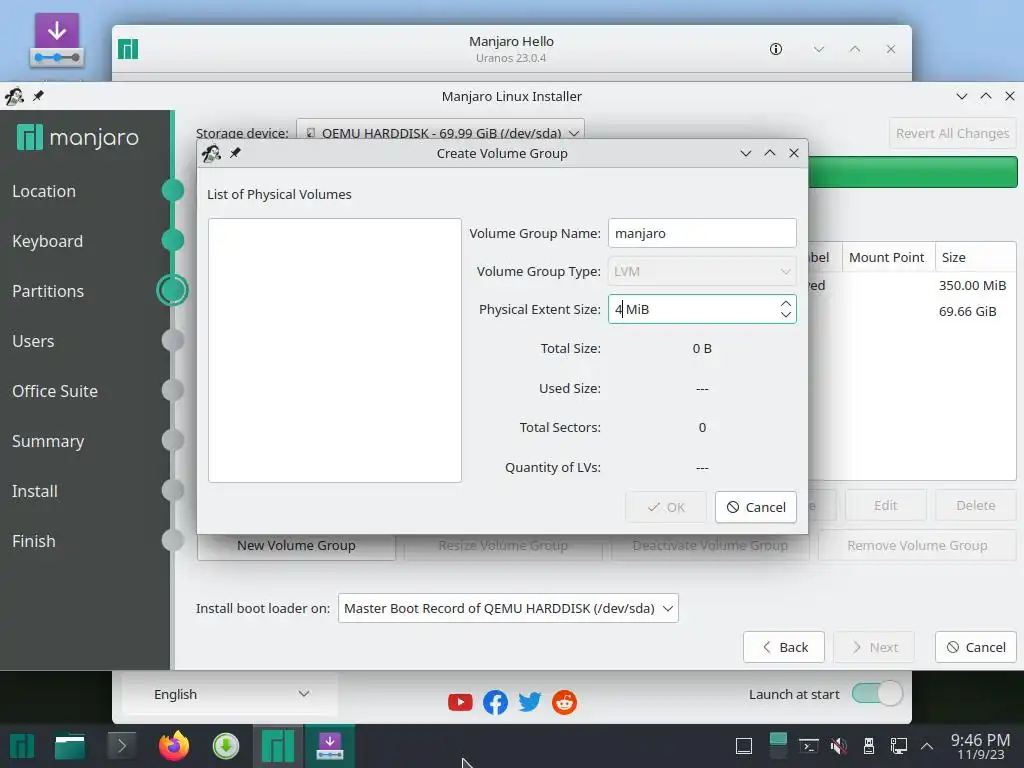Select the Summary step in sidebar
The width and height of the screenshot is (1024, 768).
pos(48,441)
